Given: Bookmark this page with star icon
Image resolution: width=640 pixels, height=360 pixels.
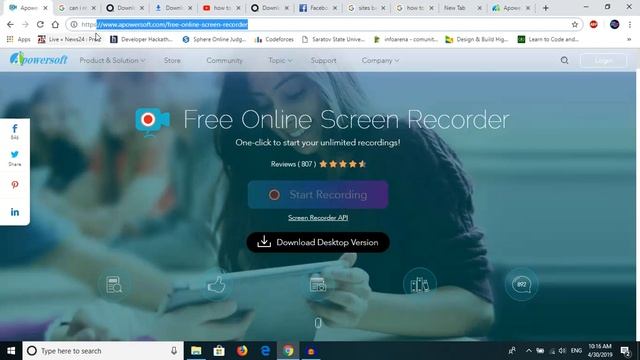Looking at the screenshot, I should pos(575,24).
